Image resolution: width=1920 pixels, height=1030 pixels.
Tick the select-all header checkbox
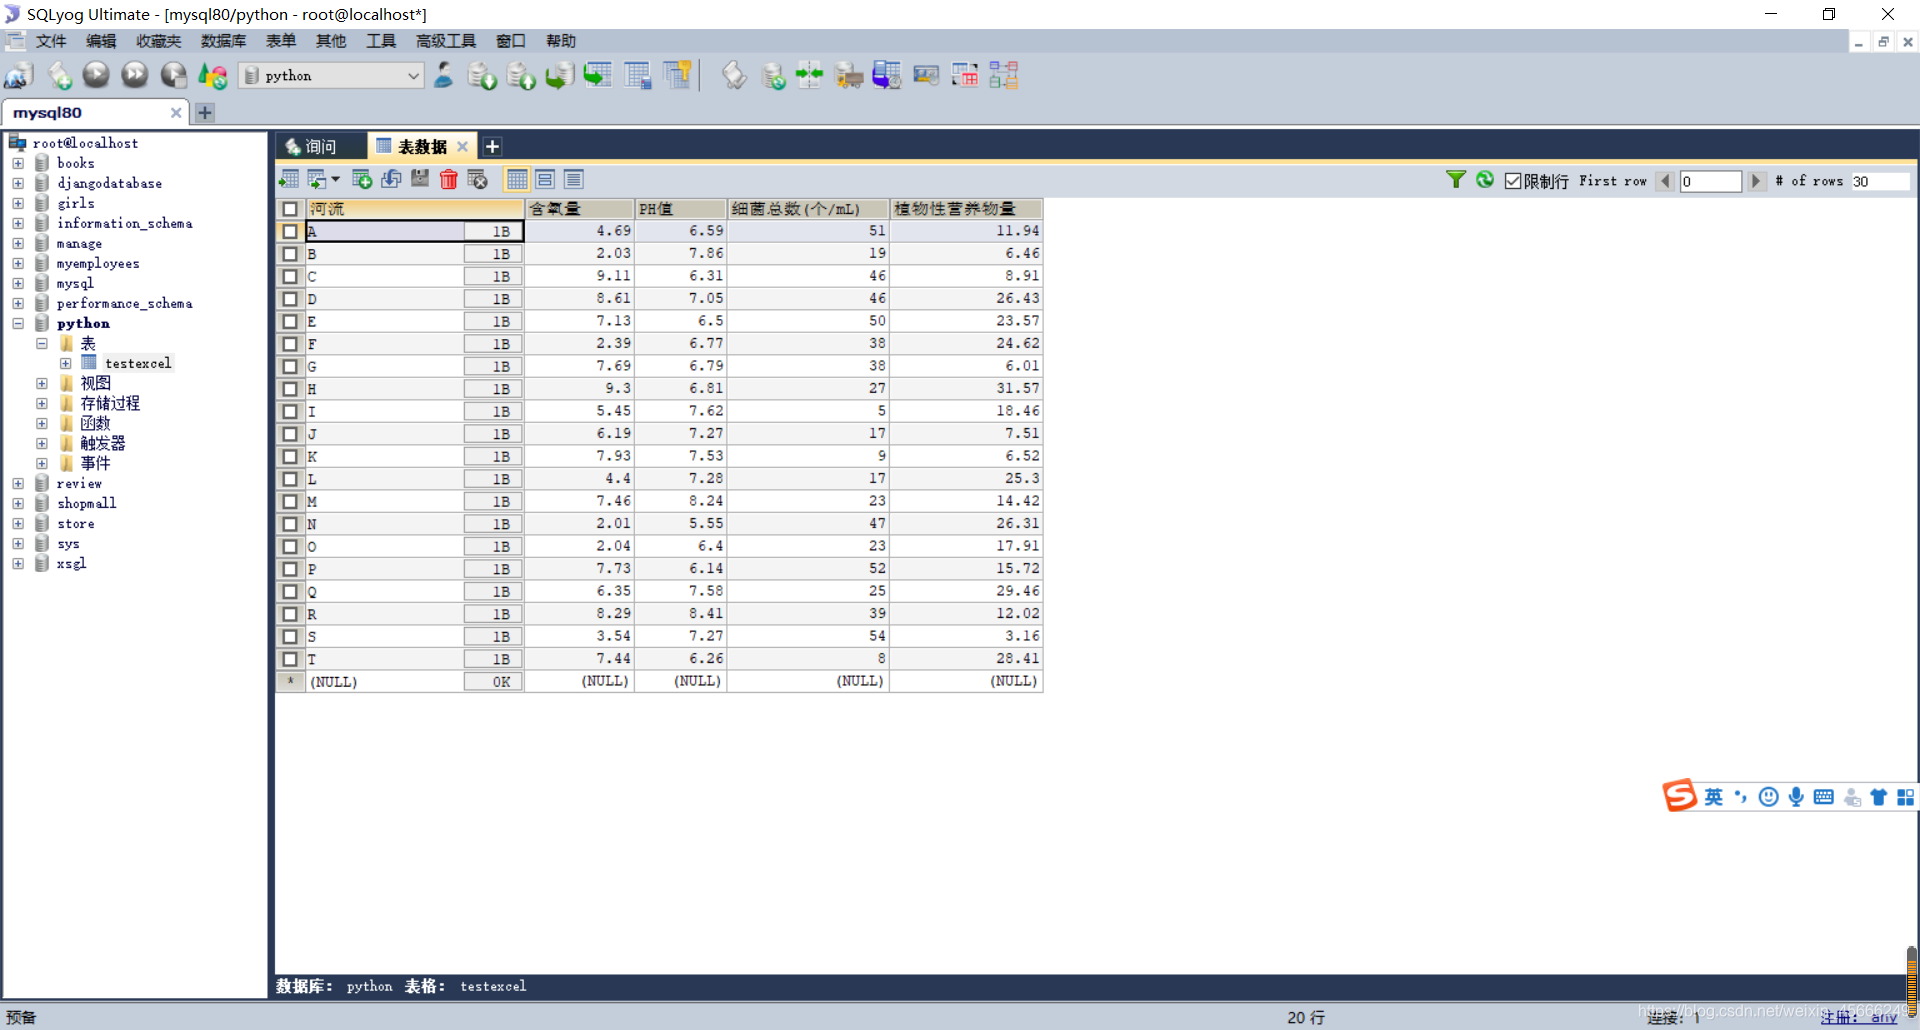tap(290, 209)
